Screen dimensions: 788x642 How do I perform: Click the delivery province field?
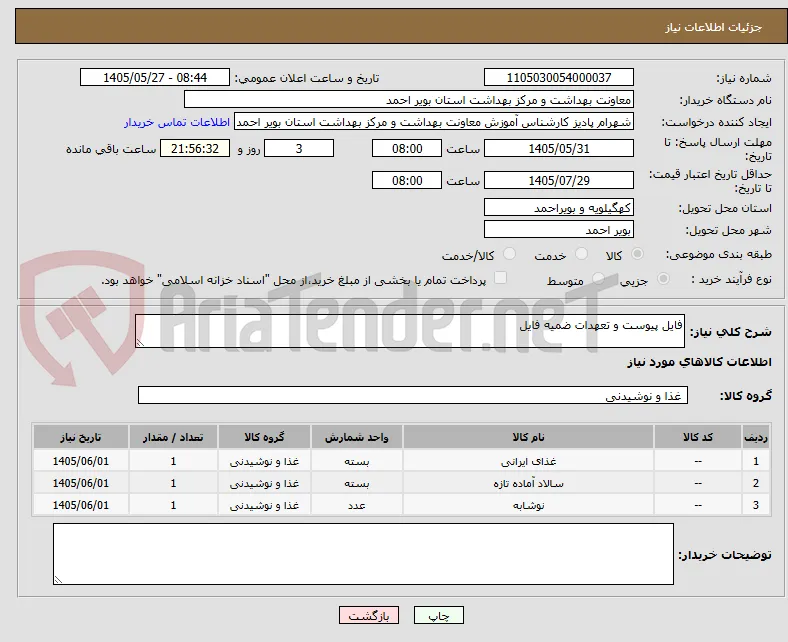pyautogui.click(x=558, y=207)
